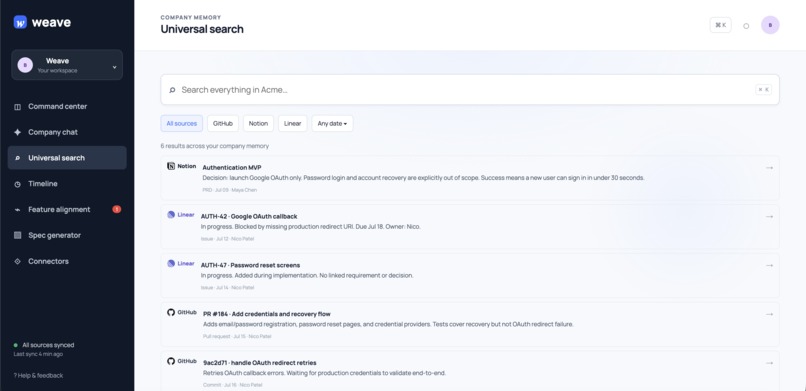Image resolution: width=806 pixels, height=391 pixels.
Task: Click the circle status icon in header
Action: point(746,26)
